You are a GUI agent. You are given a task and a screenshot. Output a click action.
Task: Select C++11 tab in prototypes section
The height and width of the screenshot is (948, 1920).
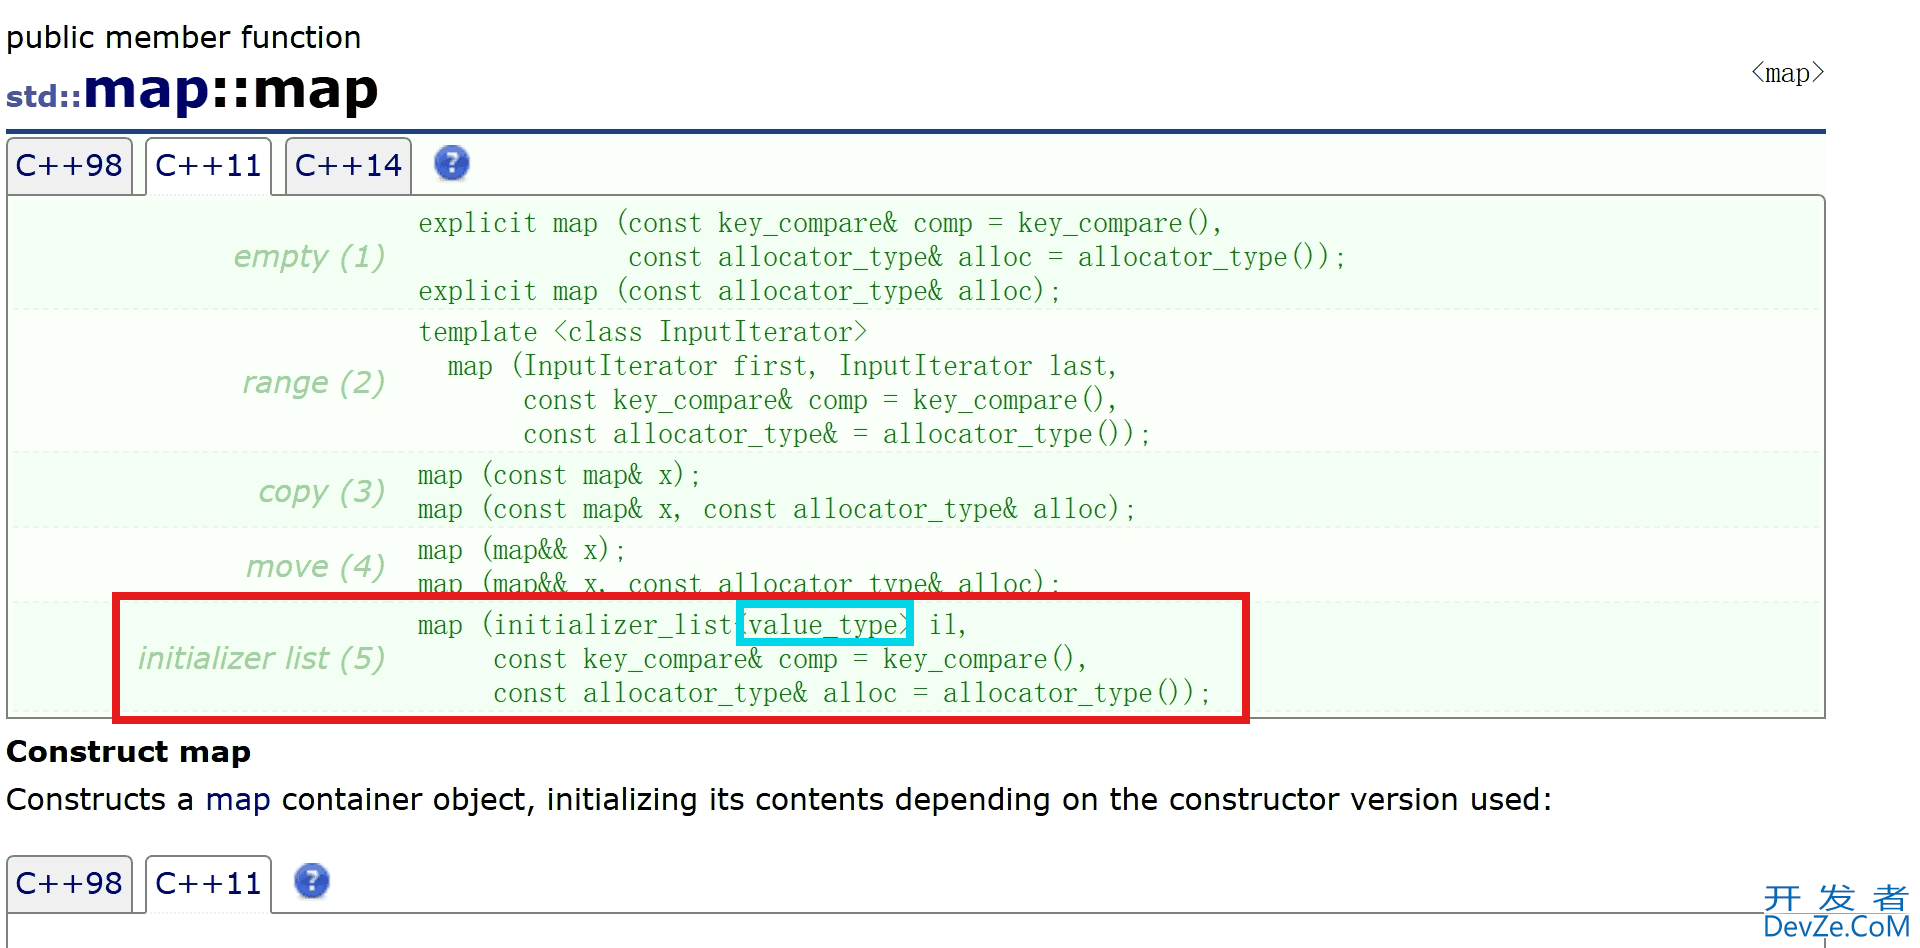[209, 166]
